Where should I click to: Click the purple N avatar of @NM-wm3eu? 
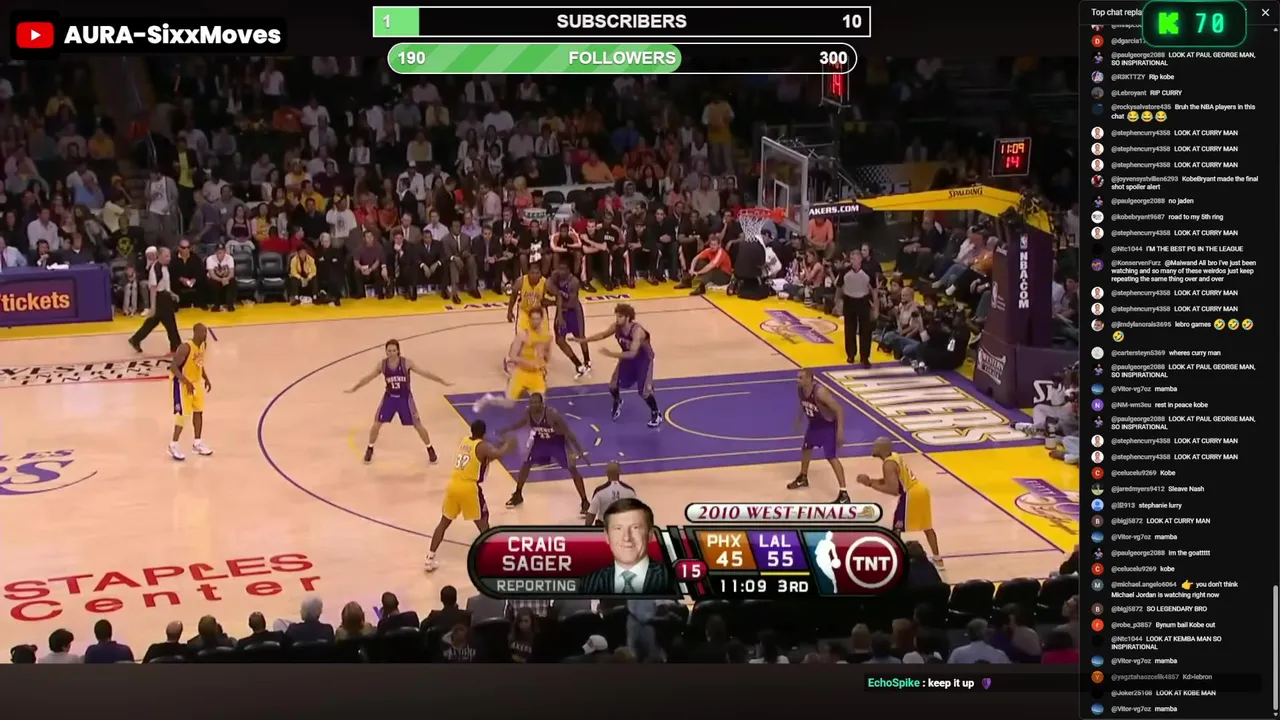[x=1097, y=405]
